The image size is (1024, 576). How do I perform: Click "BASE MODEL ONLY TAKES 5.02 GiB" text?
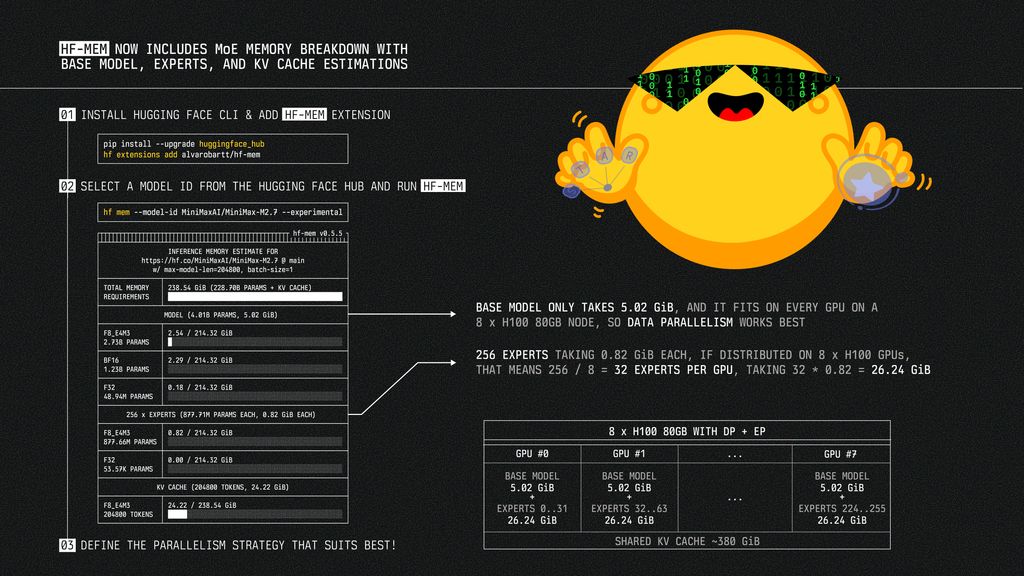point(575,307)
